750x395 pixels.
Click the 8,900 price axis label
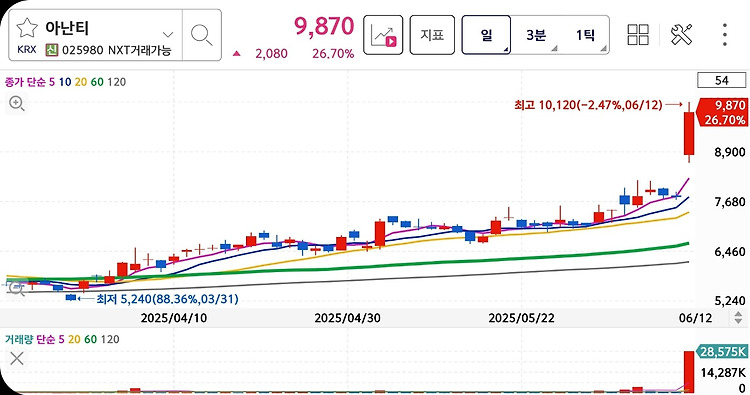point(730,152)
